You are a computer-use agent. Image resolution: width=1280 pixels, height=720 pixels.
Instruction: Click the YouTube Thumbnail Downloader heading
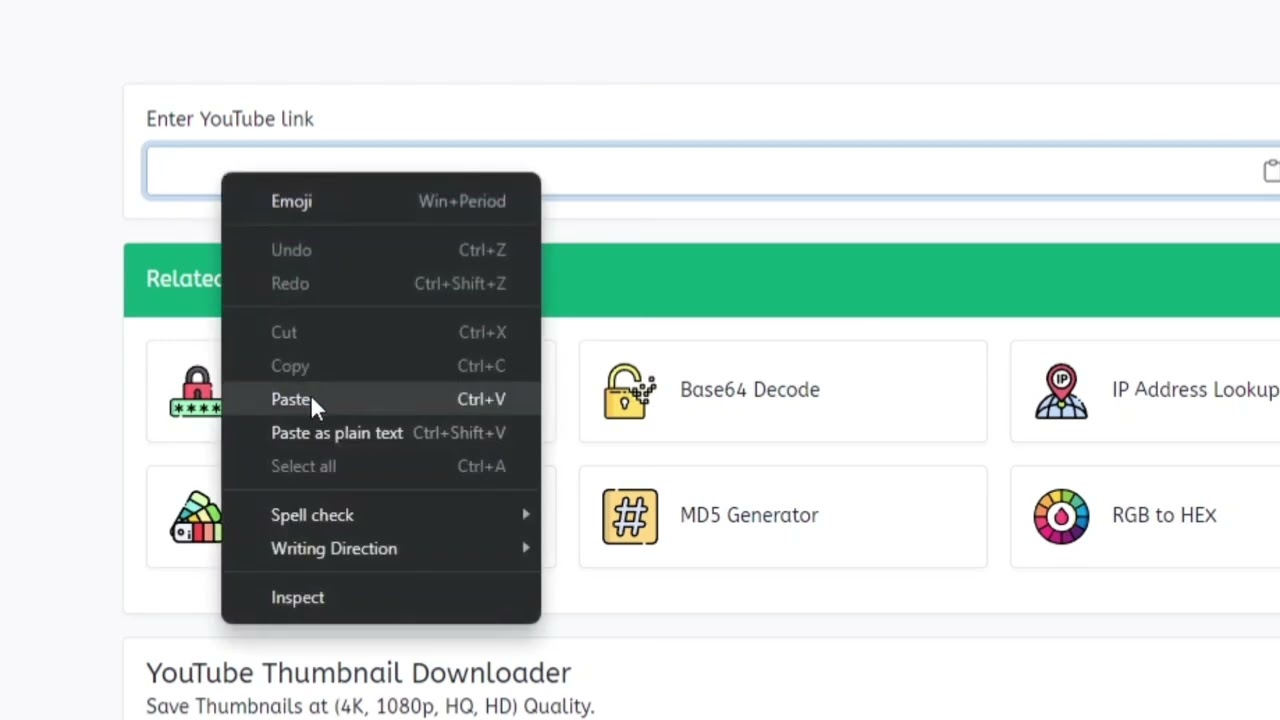[358, 672]
